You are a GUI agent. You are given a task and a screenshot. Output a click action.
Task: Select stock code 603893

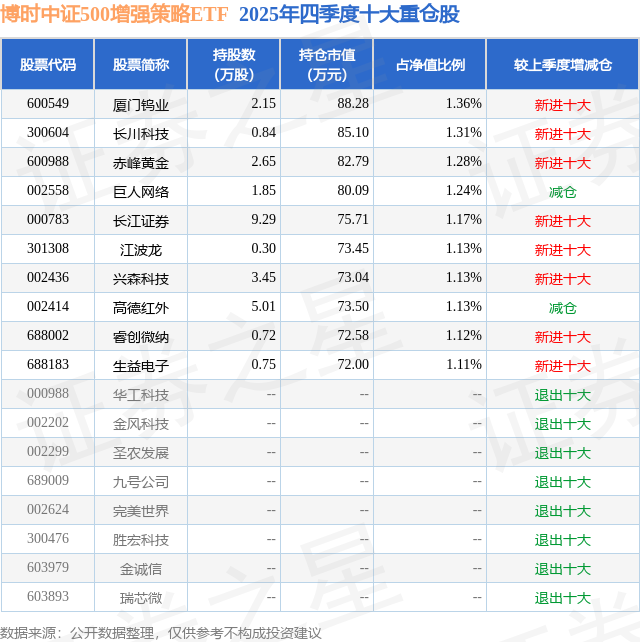pyautogui.click(x=48, y=597)
